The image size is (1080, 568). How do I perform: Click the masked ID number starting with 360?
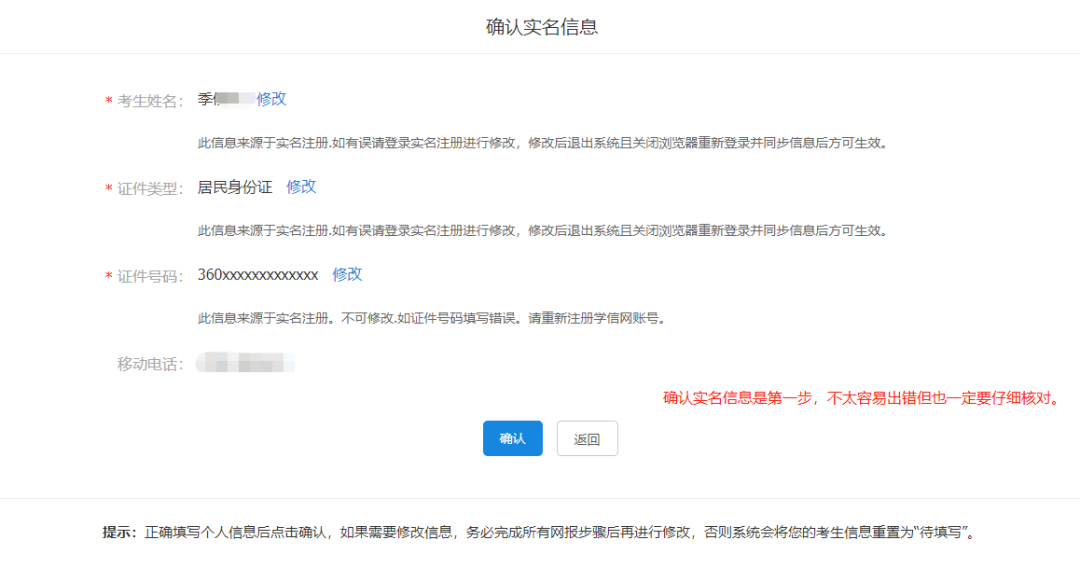click(258, 275)
